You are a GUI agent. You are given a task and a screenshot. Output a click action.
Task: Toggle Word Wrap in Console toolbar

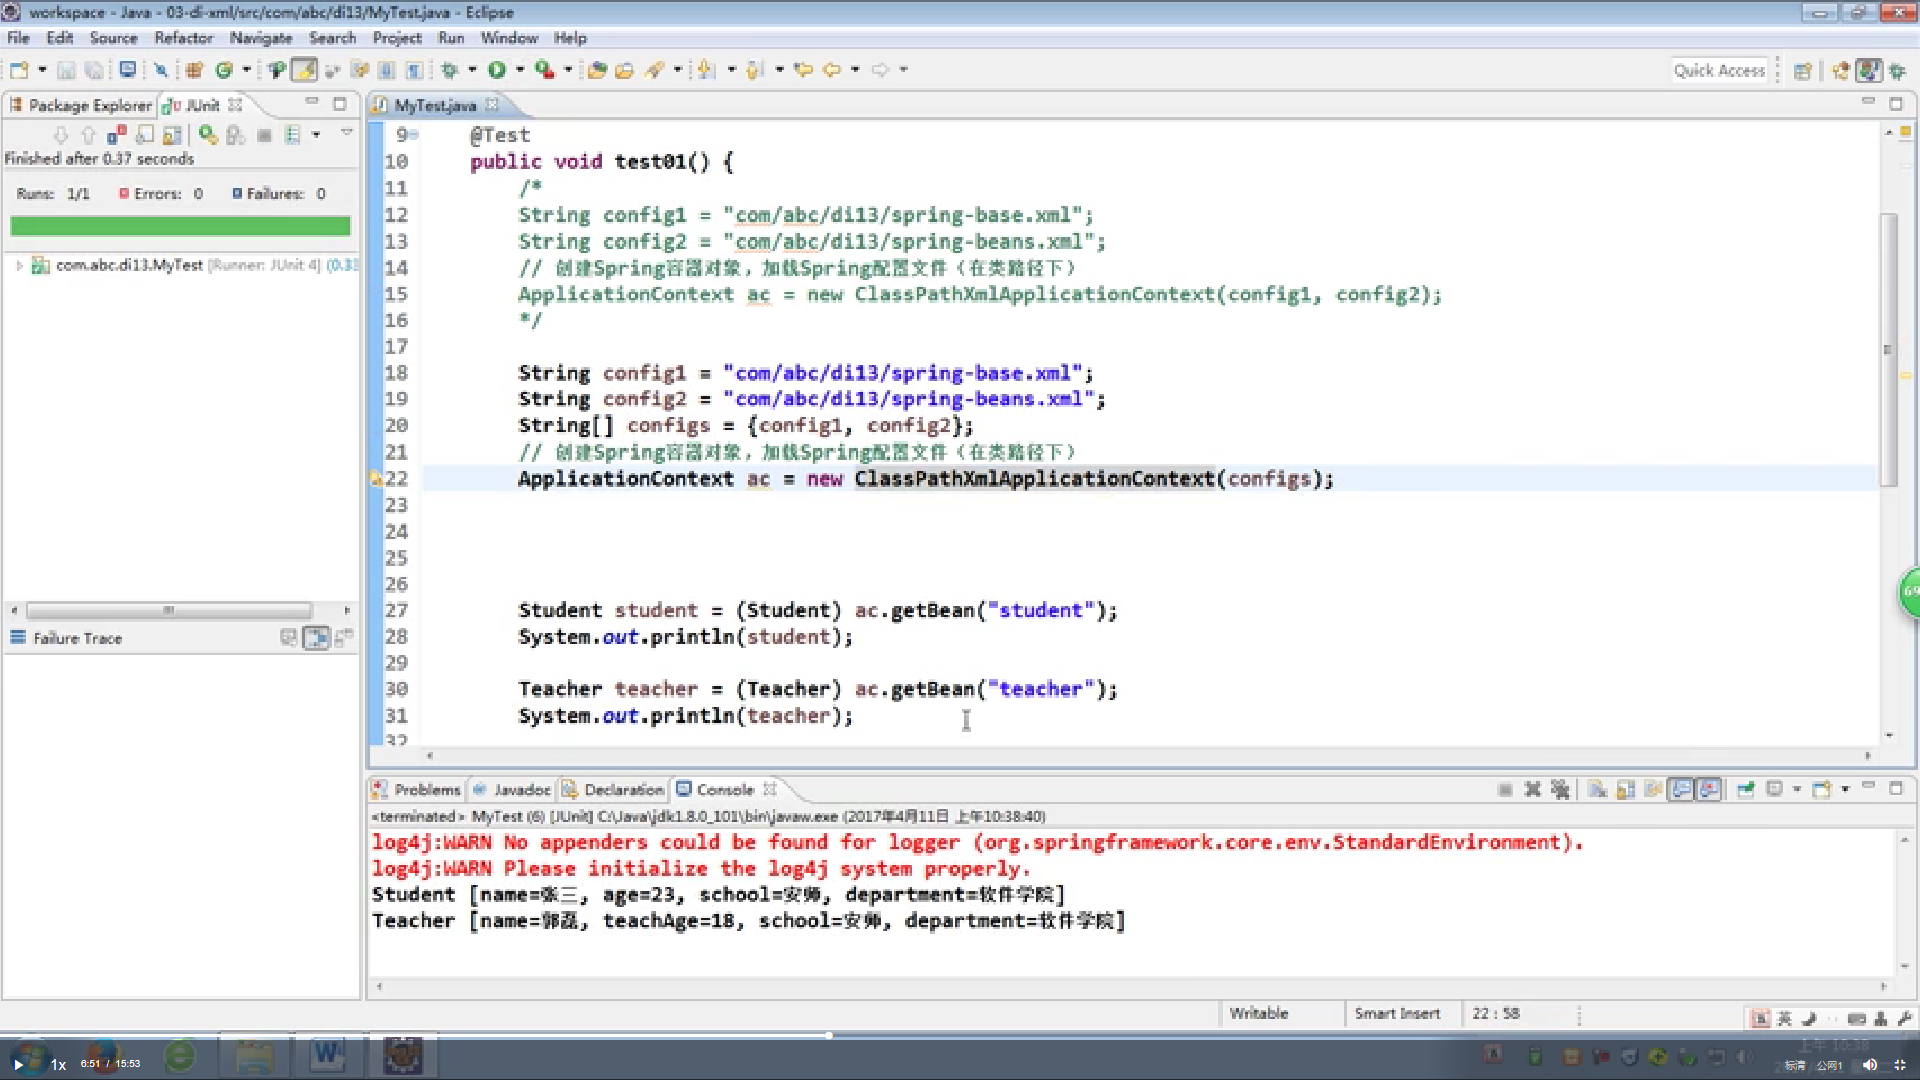(1654, 790)
